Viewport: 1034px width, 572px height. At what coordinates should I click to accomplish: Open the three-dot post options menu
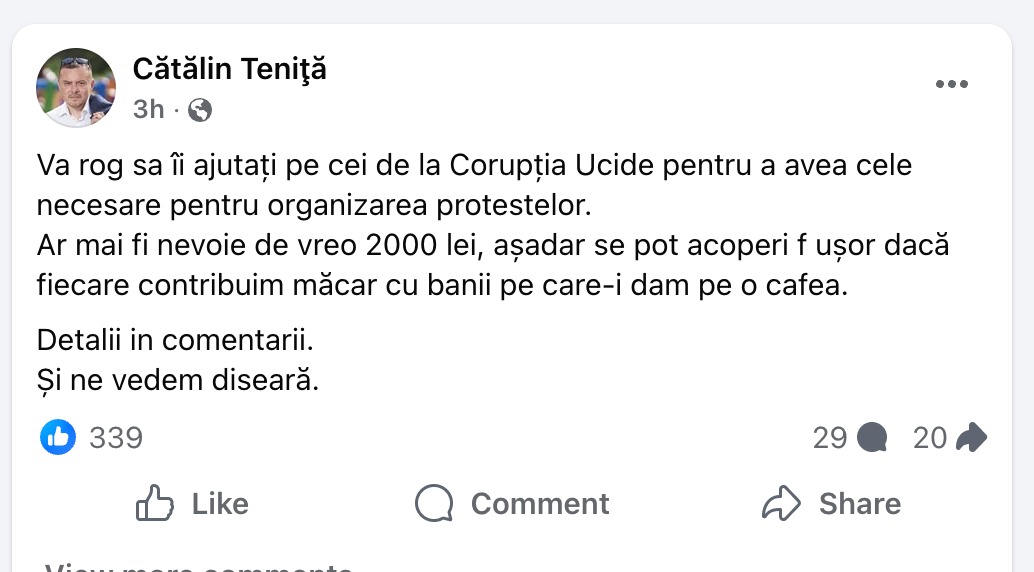(x=951, y=85)
